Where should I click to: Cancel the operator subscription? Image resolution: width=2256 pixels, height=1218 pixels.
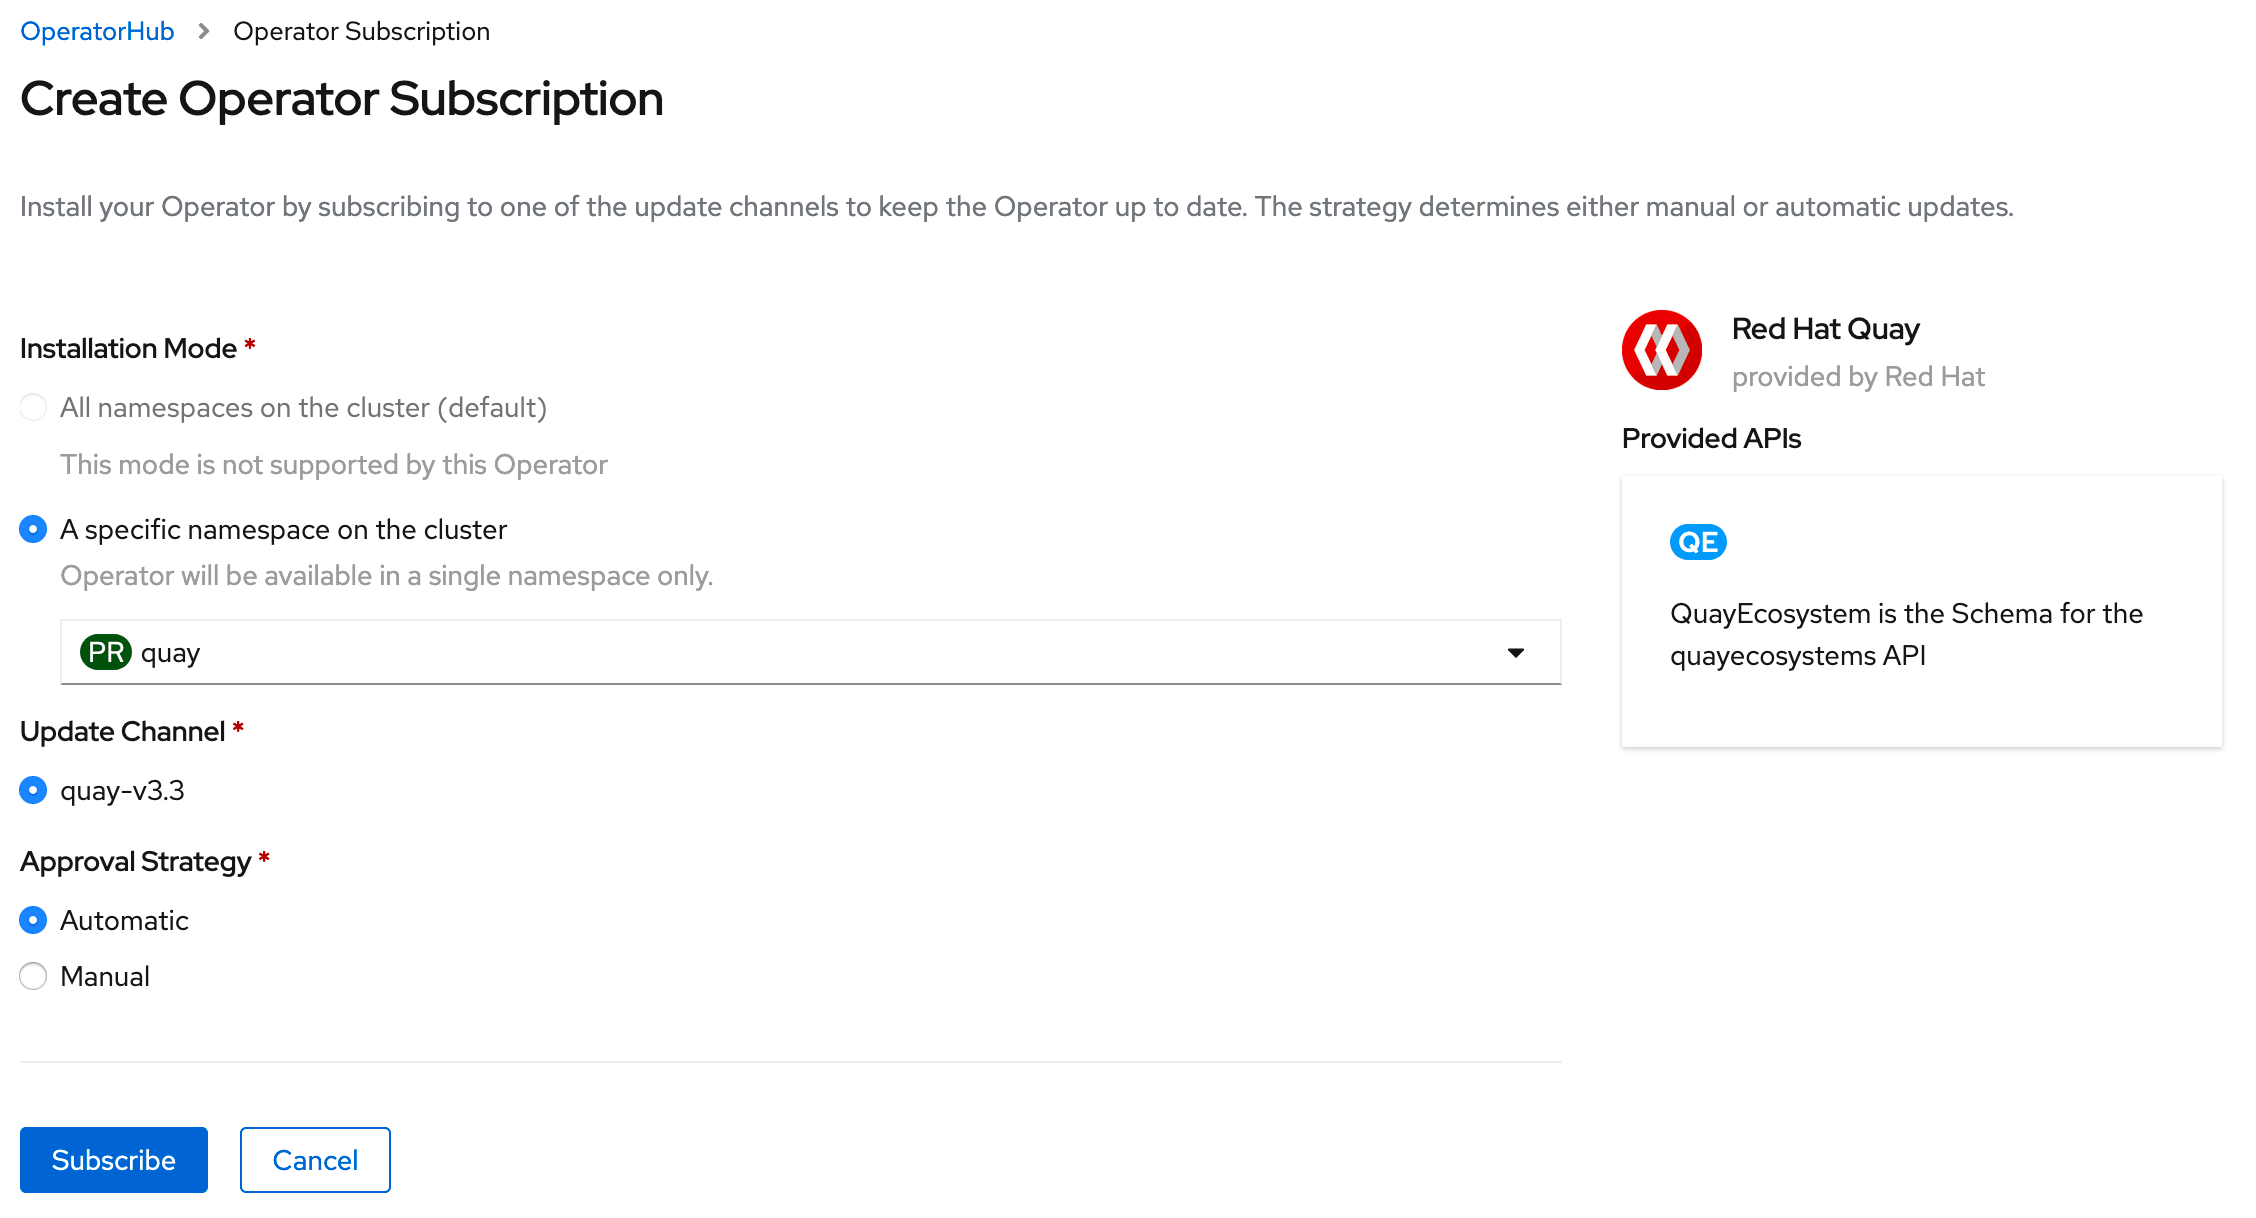pos(315,1160)
